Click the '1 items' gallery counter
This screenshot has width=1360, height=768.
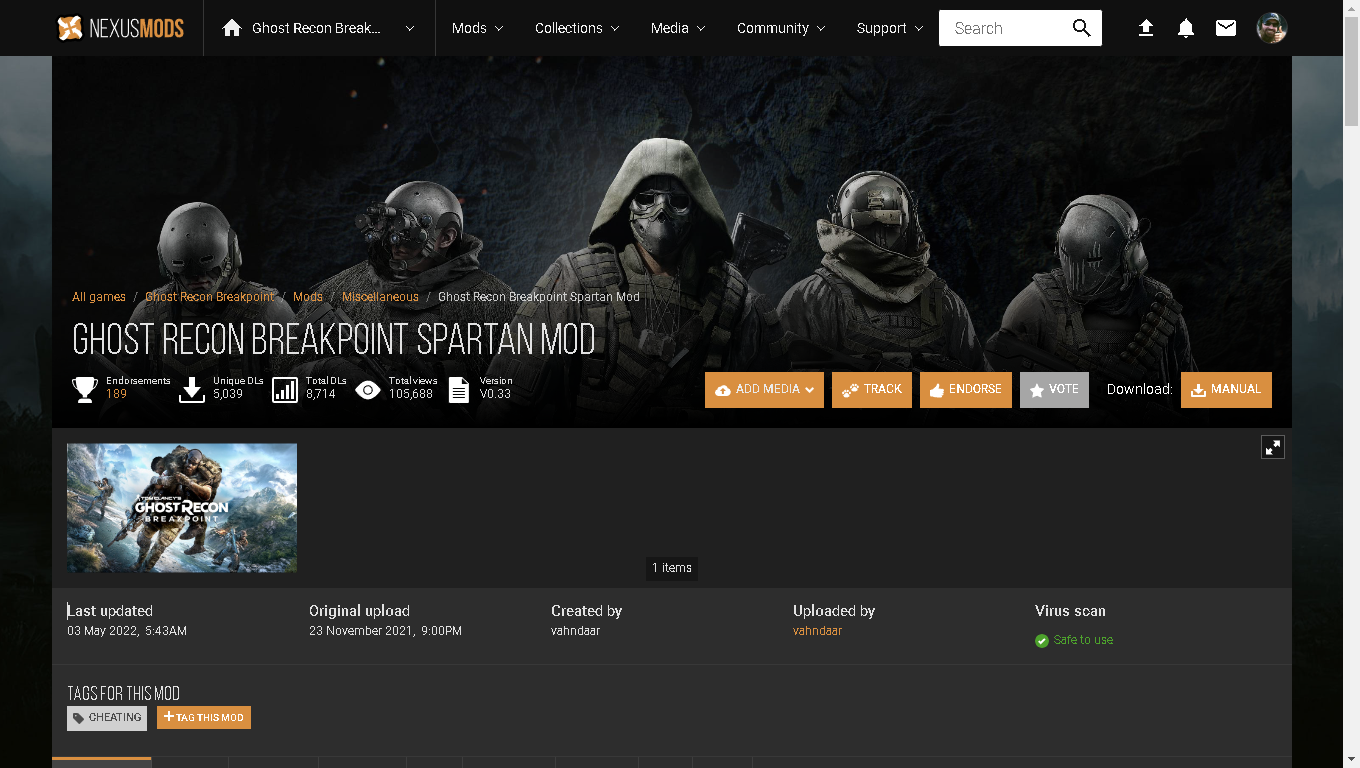tap(672, 568)
